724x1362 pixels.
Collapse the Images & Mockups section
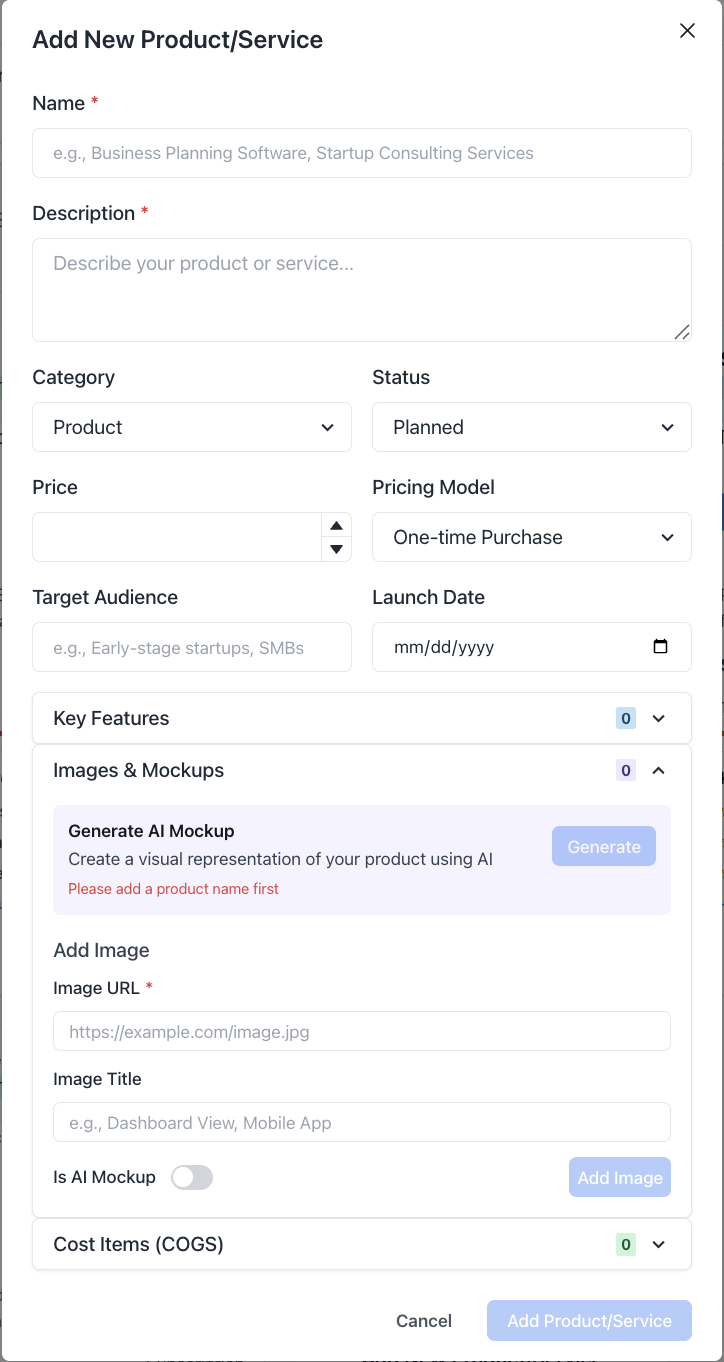[362, 770]
